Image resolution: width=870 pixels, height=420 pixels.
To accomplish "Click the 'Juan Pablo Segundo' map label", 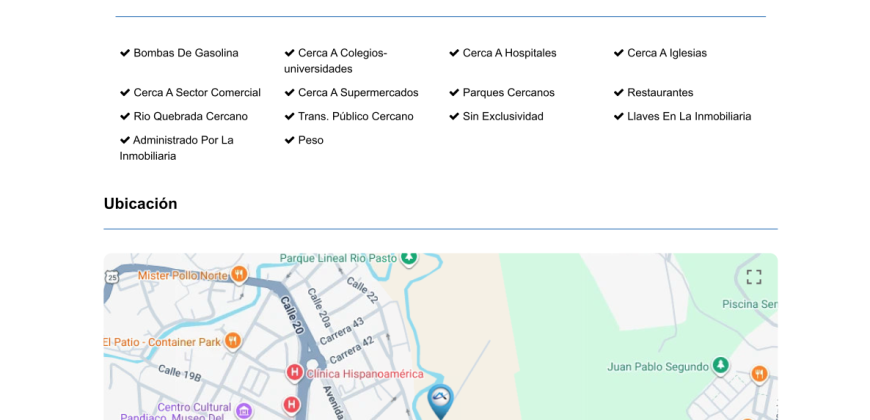I will coord(658,367).
